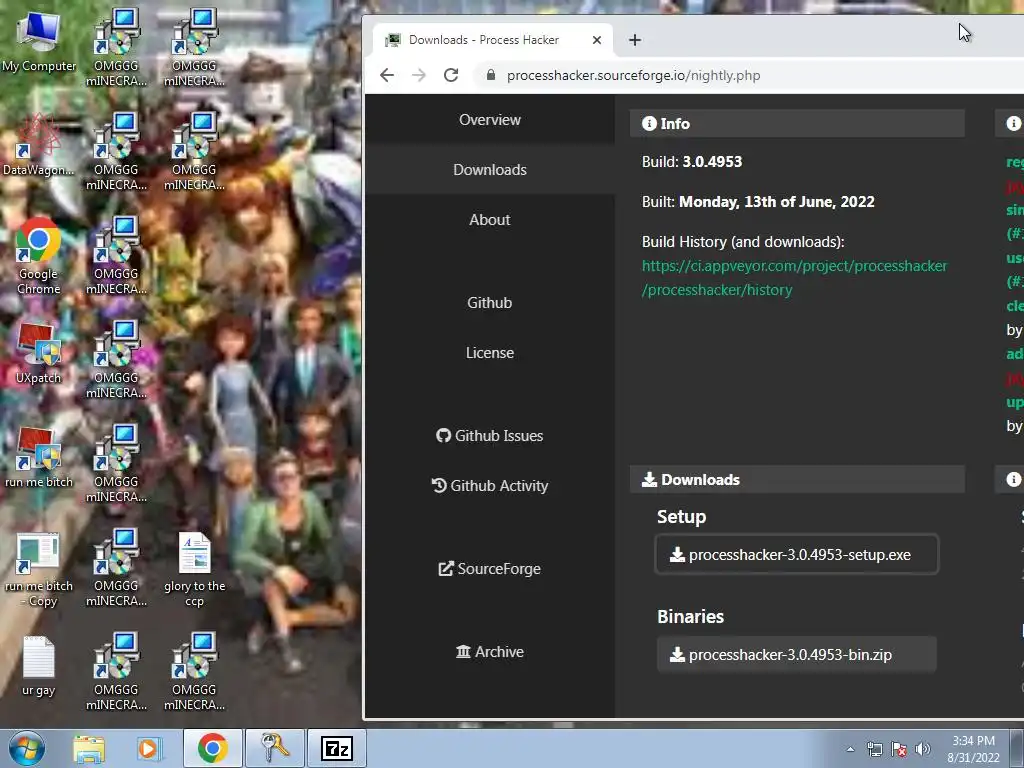Select the UXpatch desktop icon
1024x768 pixels.
[39, 353]
